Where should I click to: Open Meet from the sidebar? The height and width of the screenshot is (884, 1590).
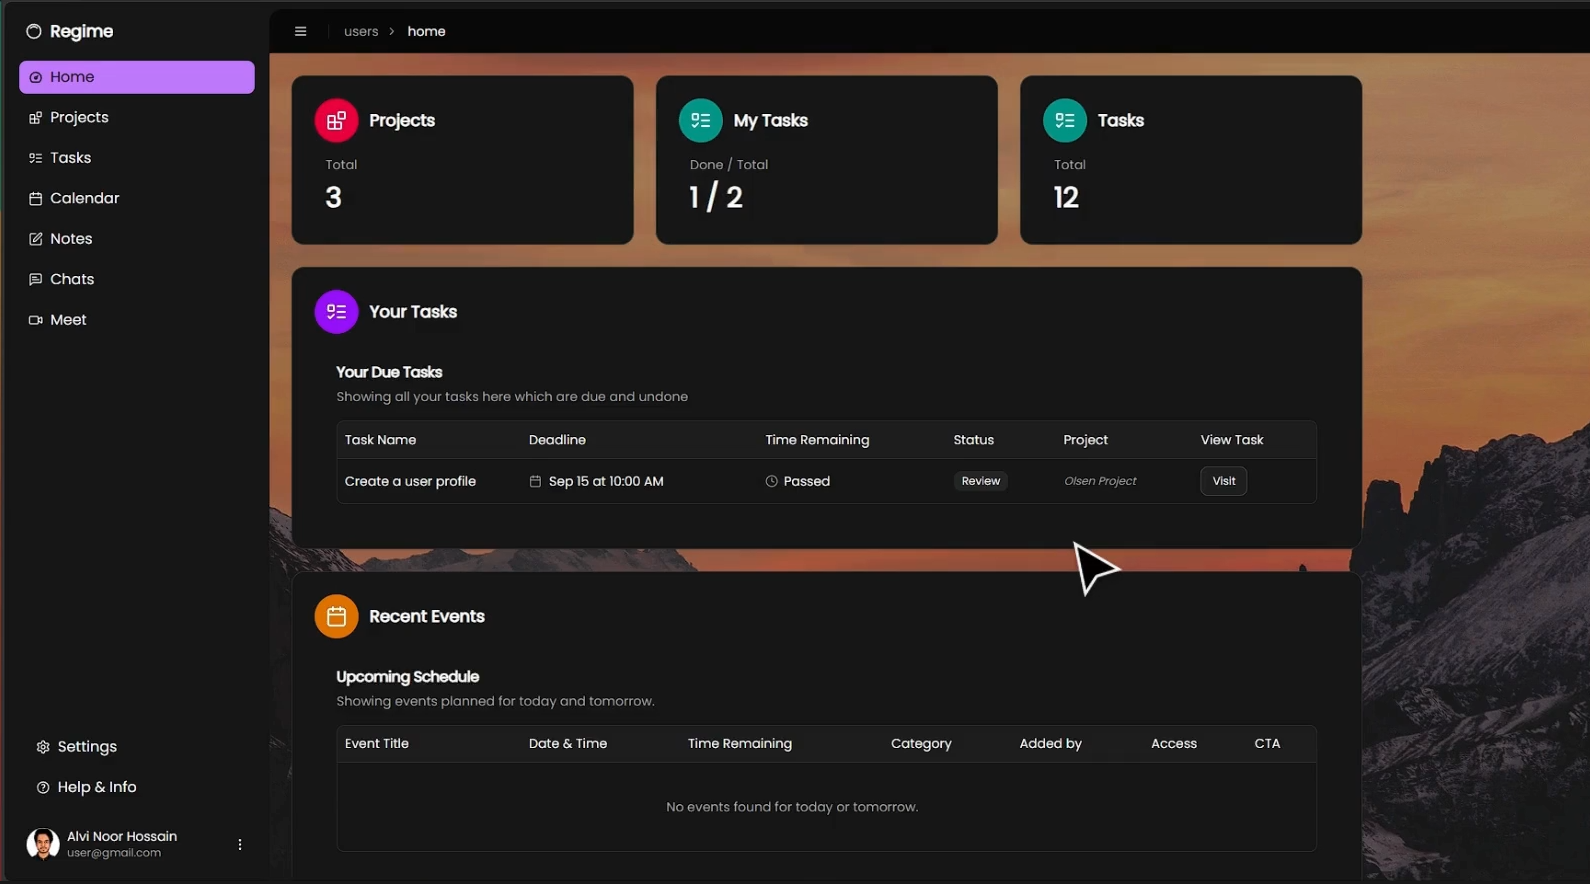tap(137, 320)
